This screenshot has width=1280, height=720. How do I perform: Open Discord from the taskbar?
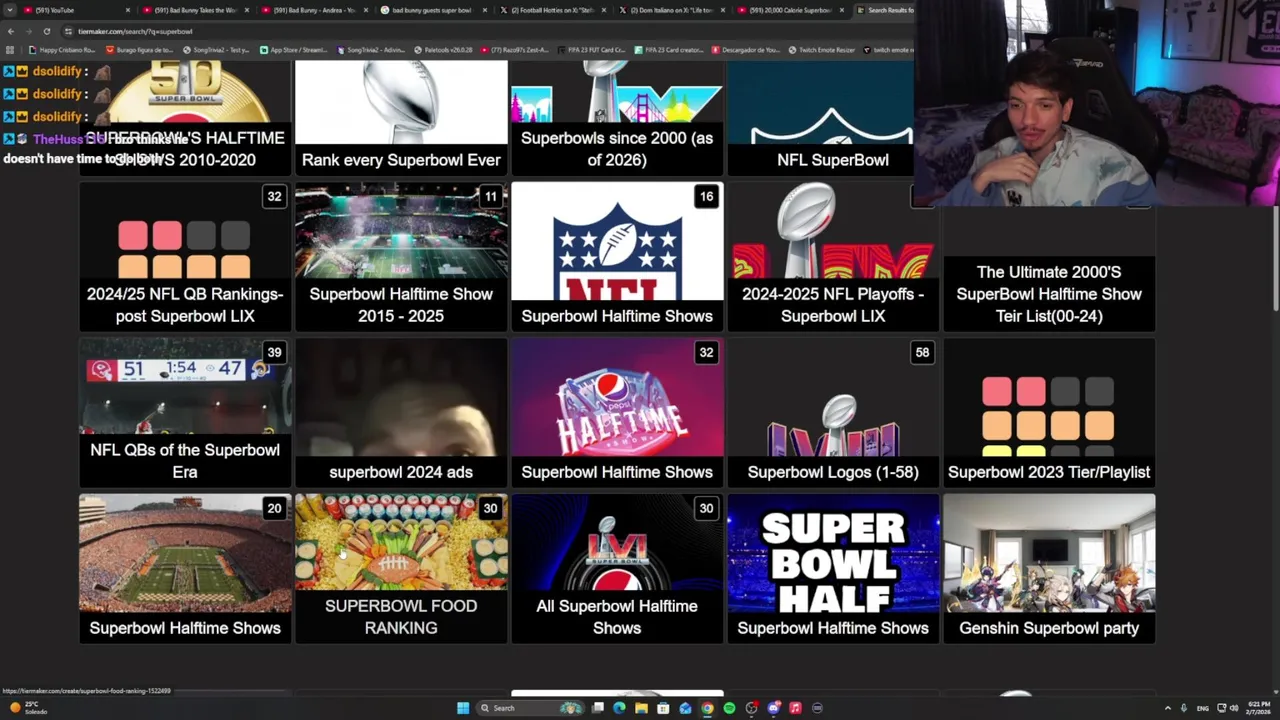[773, 708]
